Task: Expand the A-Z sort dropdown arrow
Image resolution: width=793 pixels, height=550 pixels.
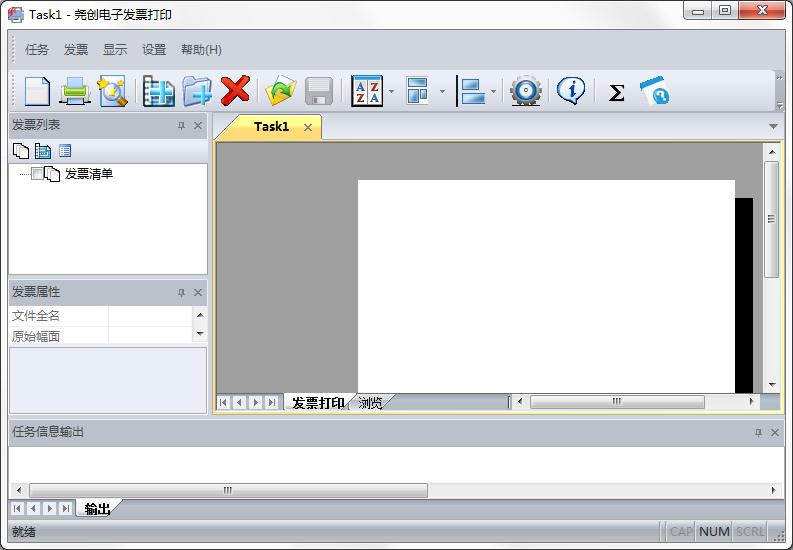Action: tap(391, 93)
